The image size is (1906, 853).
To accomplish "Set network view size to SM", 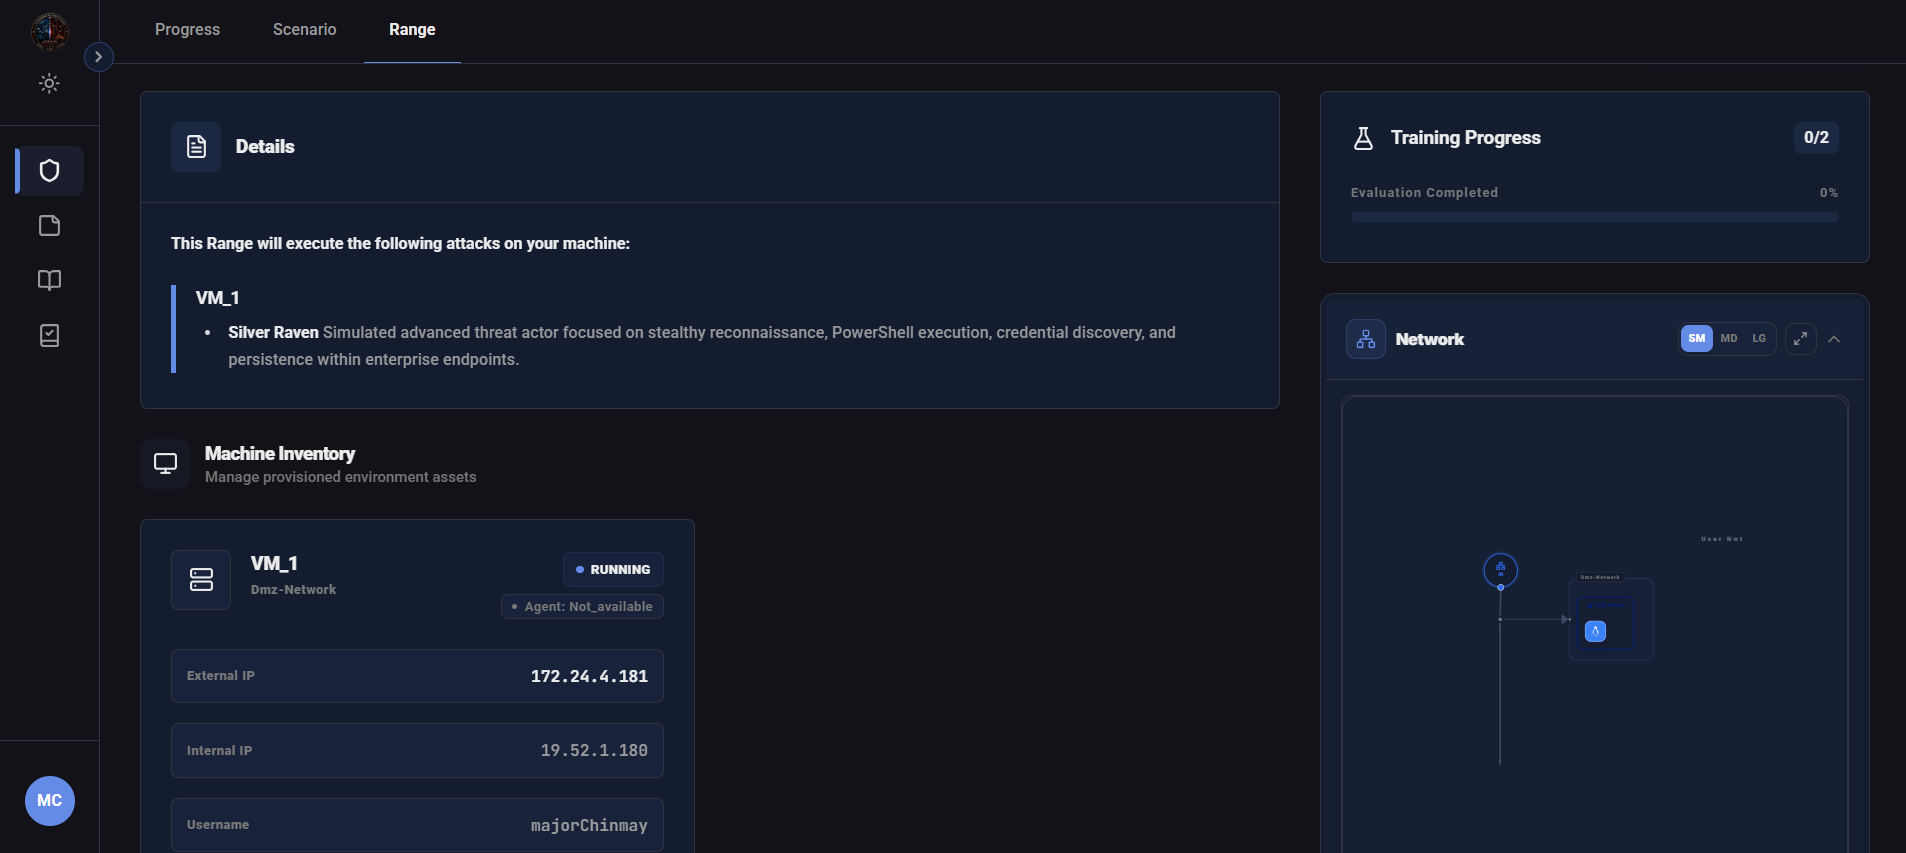I will (1697, 339).
